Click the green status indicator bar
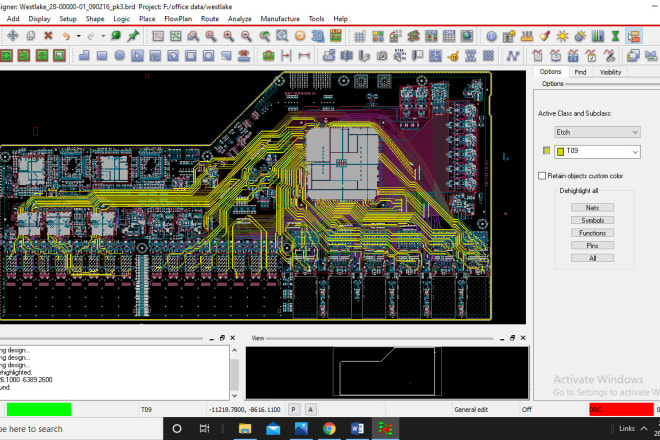Screen dimensions: 660x440 39,409
